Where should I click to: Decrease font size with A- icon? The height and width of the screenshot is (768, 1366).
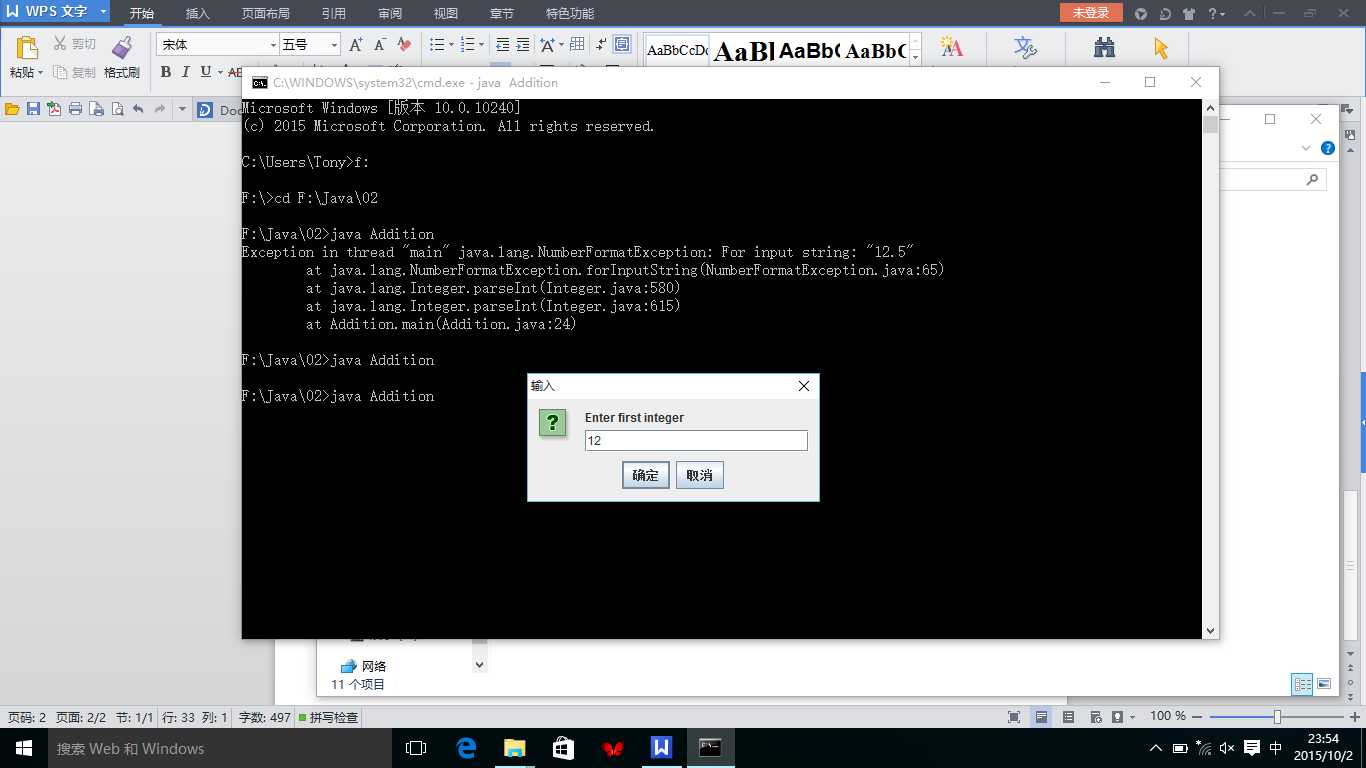380,45
